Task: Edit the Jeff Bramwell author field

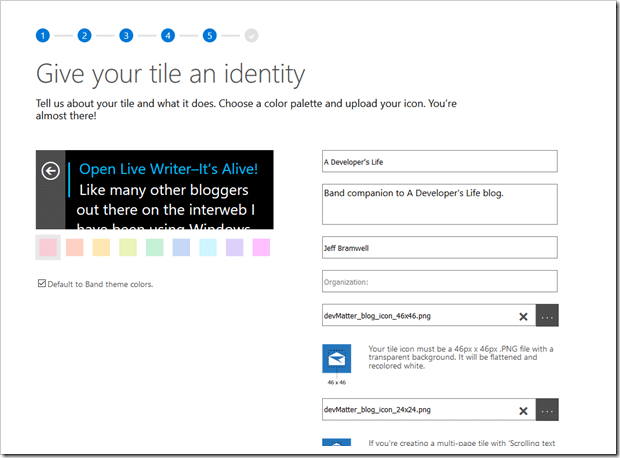Action: (x=439, y=247)
